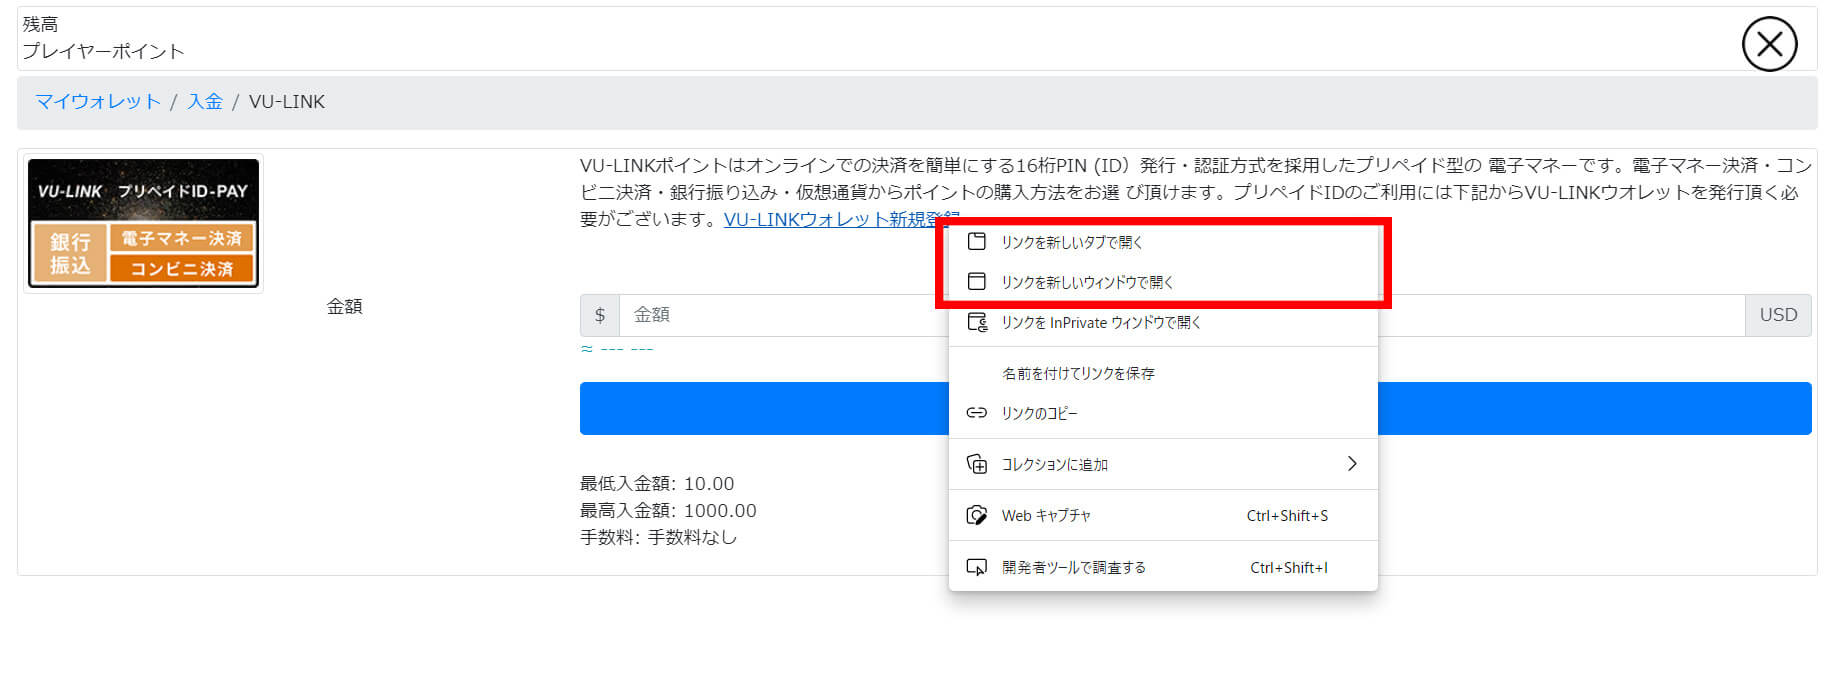Click the VU-LINK breadcrumb text
The width and height of the screenshot is (1834, 686).
tap(287, 102)
